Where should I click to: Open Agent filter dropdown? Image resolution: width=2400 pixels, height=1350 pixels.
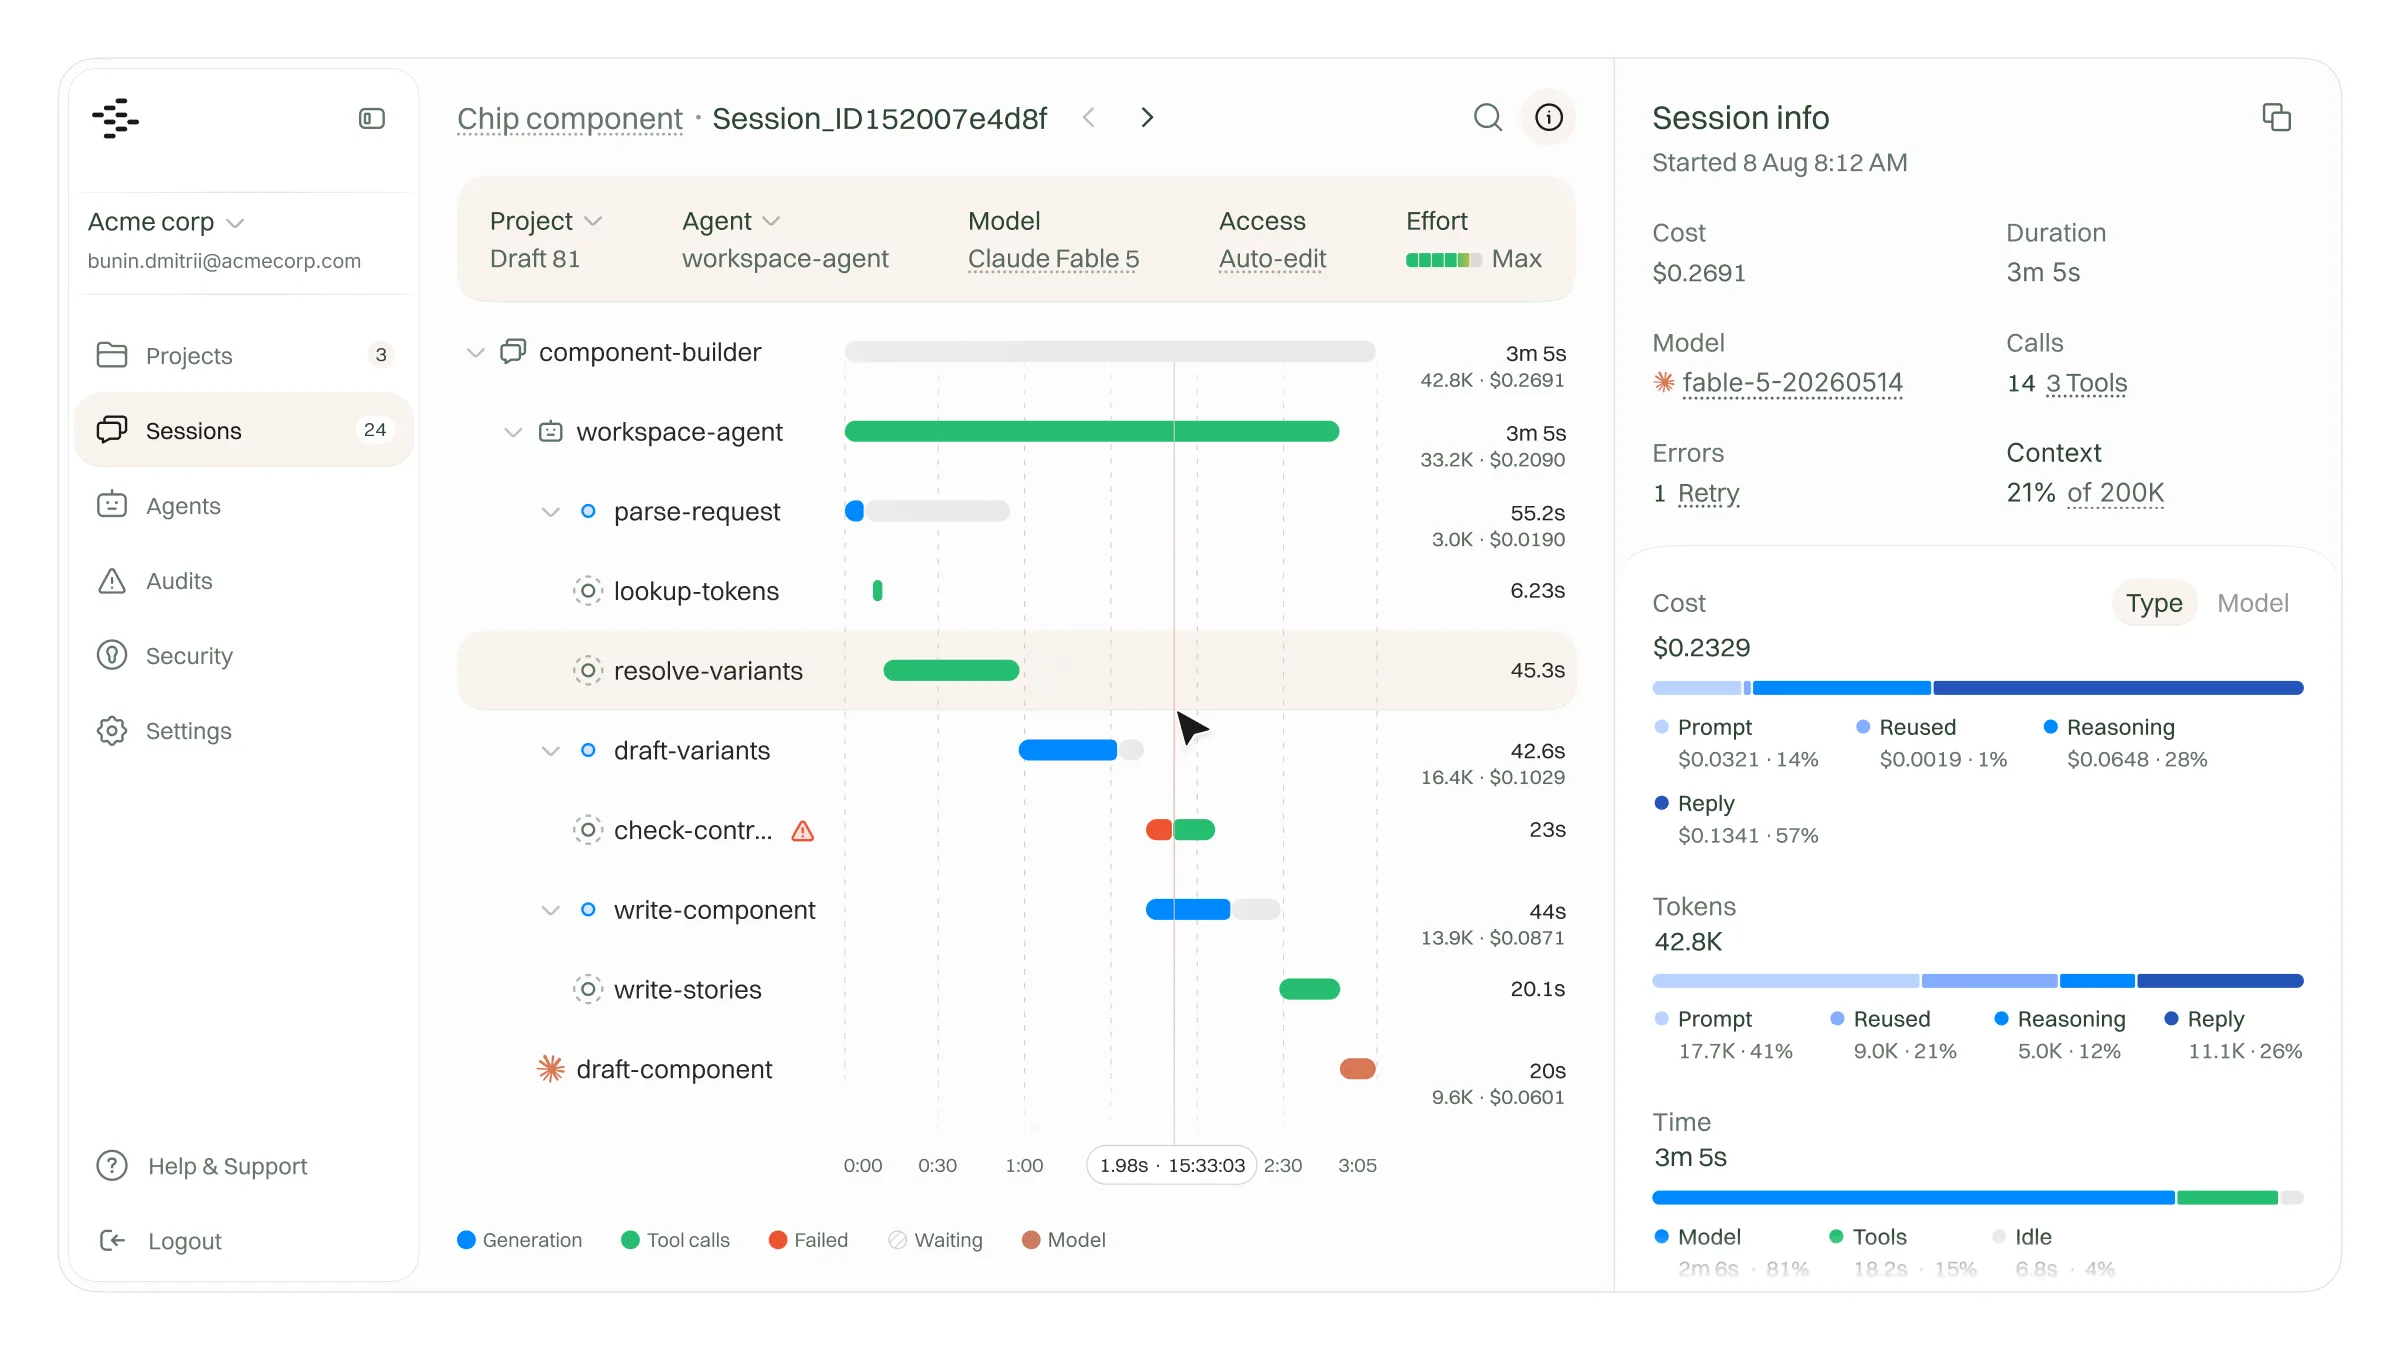coord(731,221)
